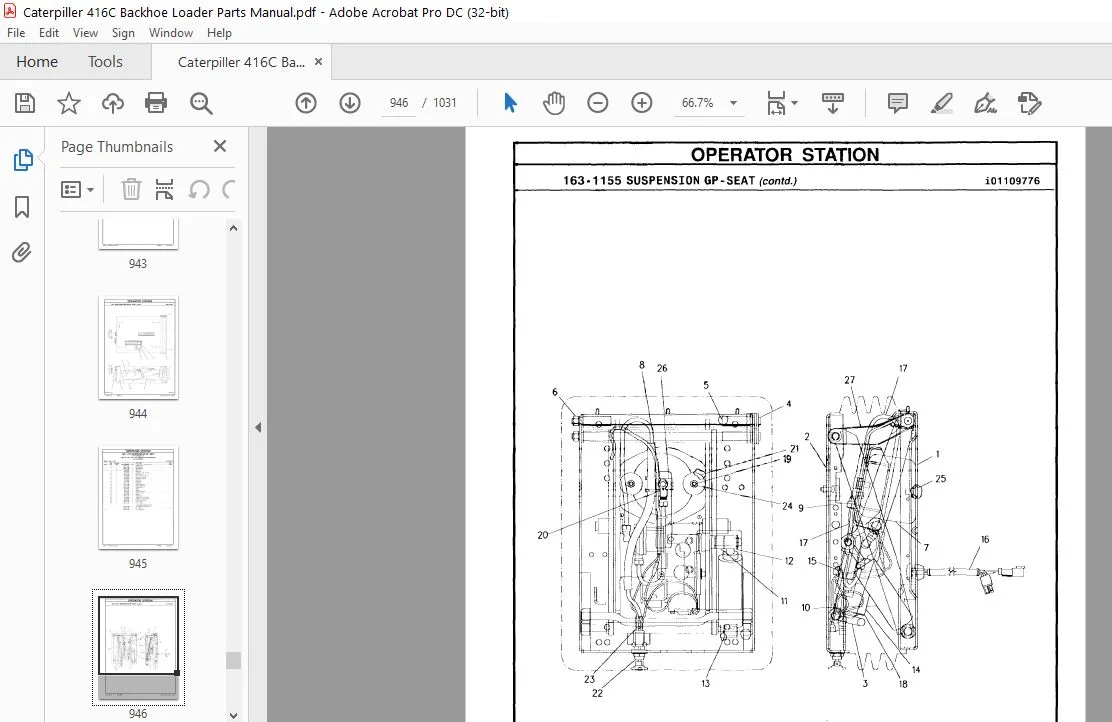Open the Edit menu
Image resolution: width=1112 pixels, height=722 pixels.
(x=49, y=33)
